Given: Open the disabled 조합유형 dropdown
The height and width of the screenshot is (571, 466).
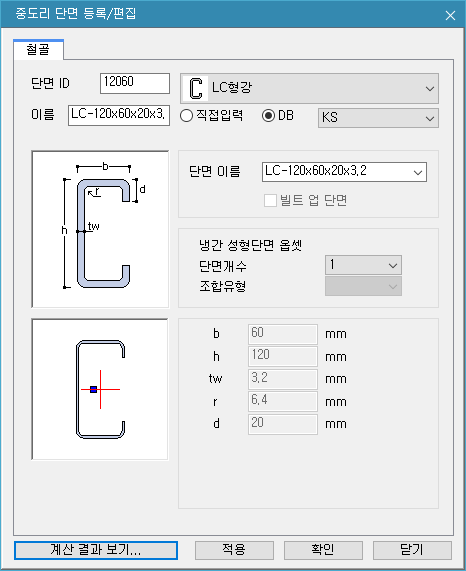Looking at the screenshot, I should [363, 286].
